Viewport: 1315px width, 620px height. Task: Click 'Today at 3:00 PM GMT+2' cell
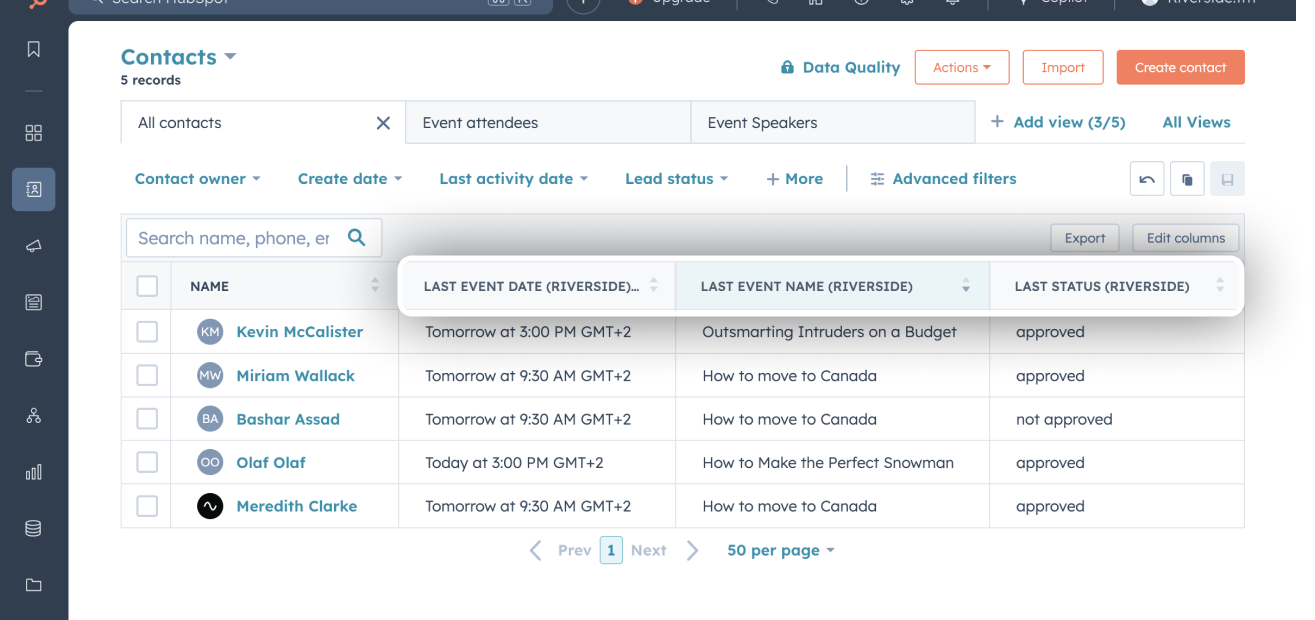537,463
